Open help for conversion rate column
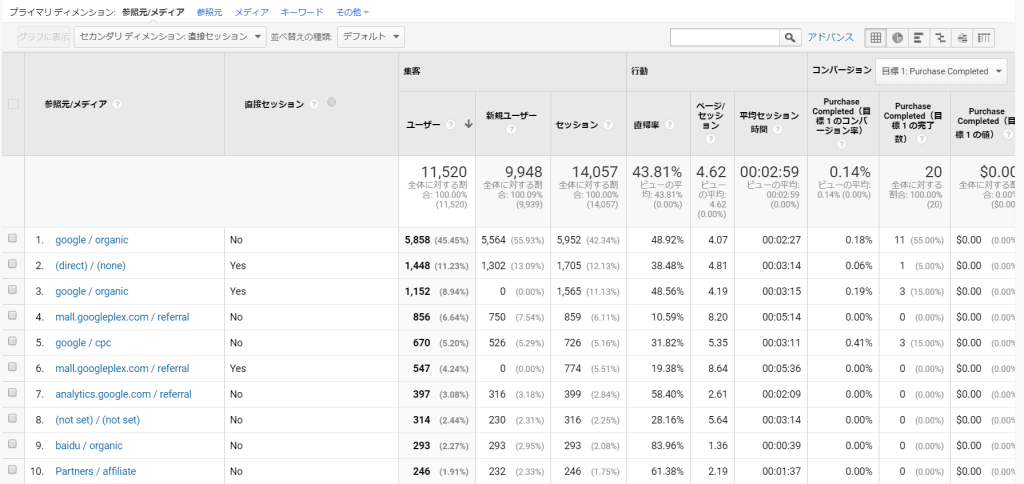The image size is (1024, 484). (x=841, y=144)
